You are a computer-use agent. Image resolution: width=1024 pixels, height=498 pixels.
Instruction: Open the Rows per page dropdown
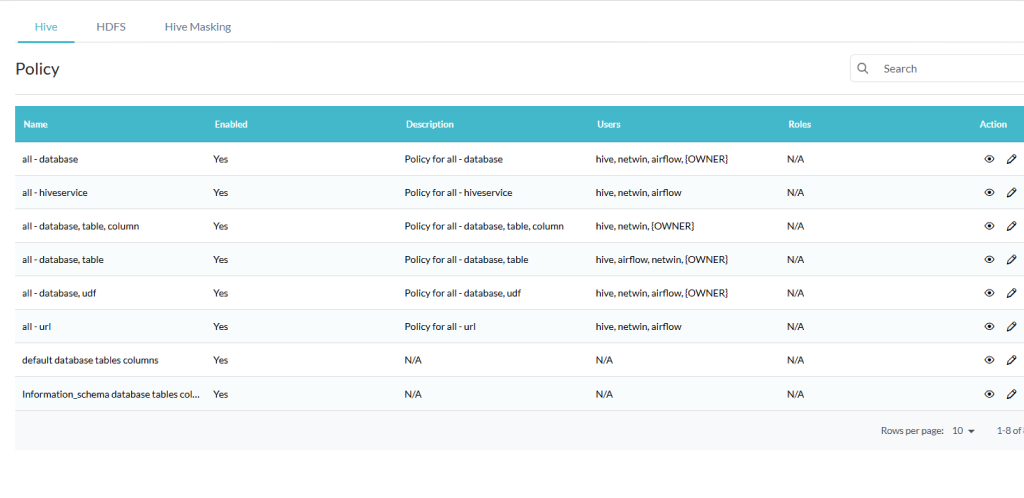click(963, 431)
